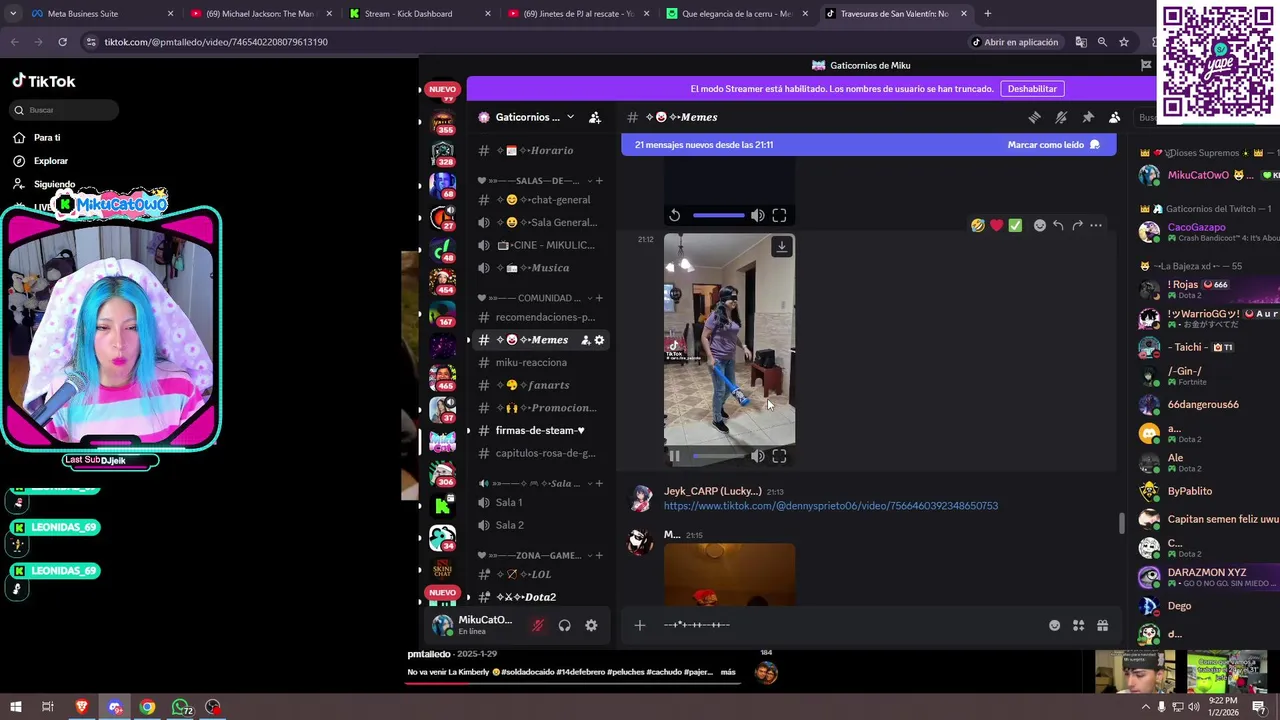This screenshot has width=1280, height=720.
Task: Switch to Jinetes de PJ al rescate tab
Action: click(578, 14)
